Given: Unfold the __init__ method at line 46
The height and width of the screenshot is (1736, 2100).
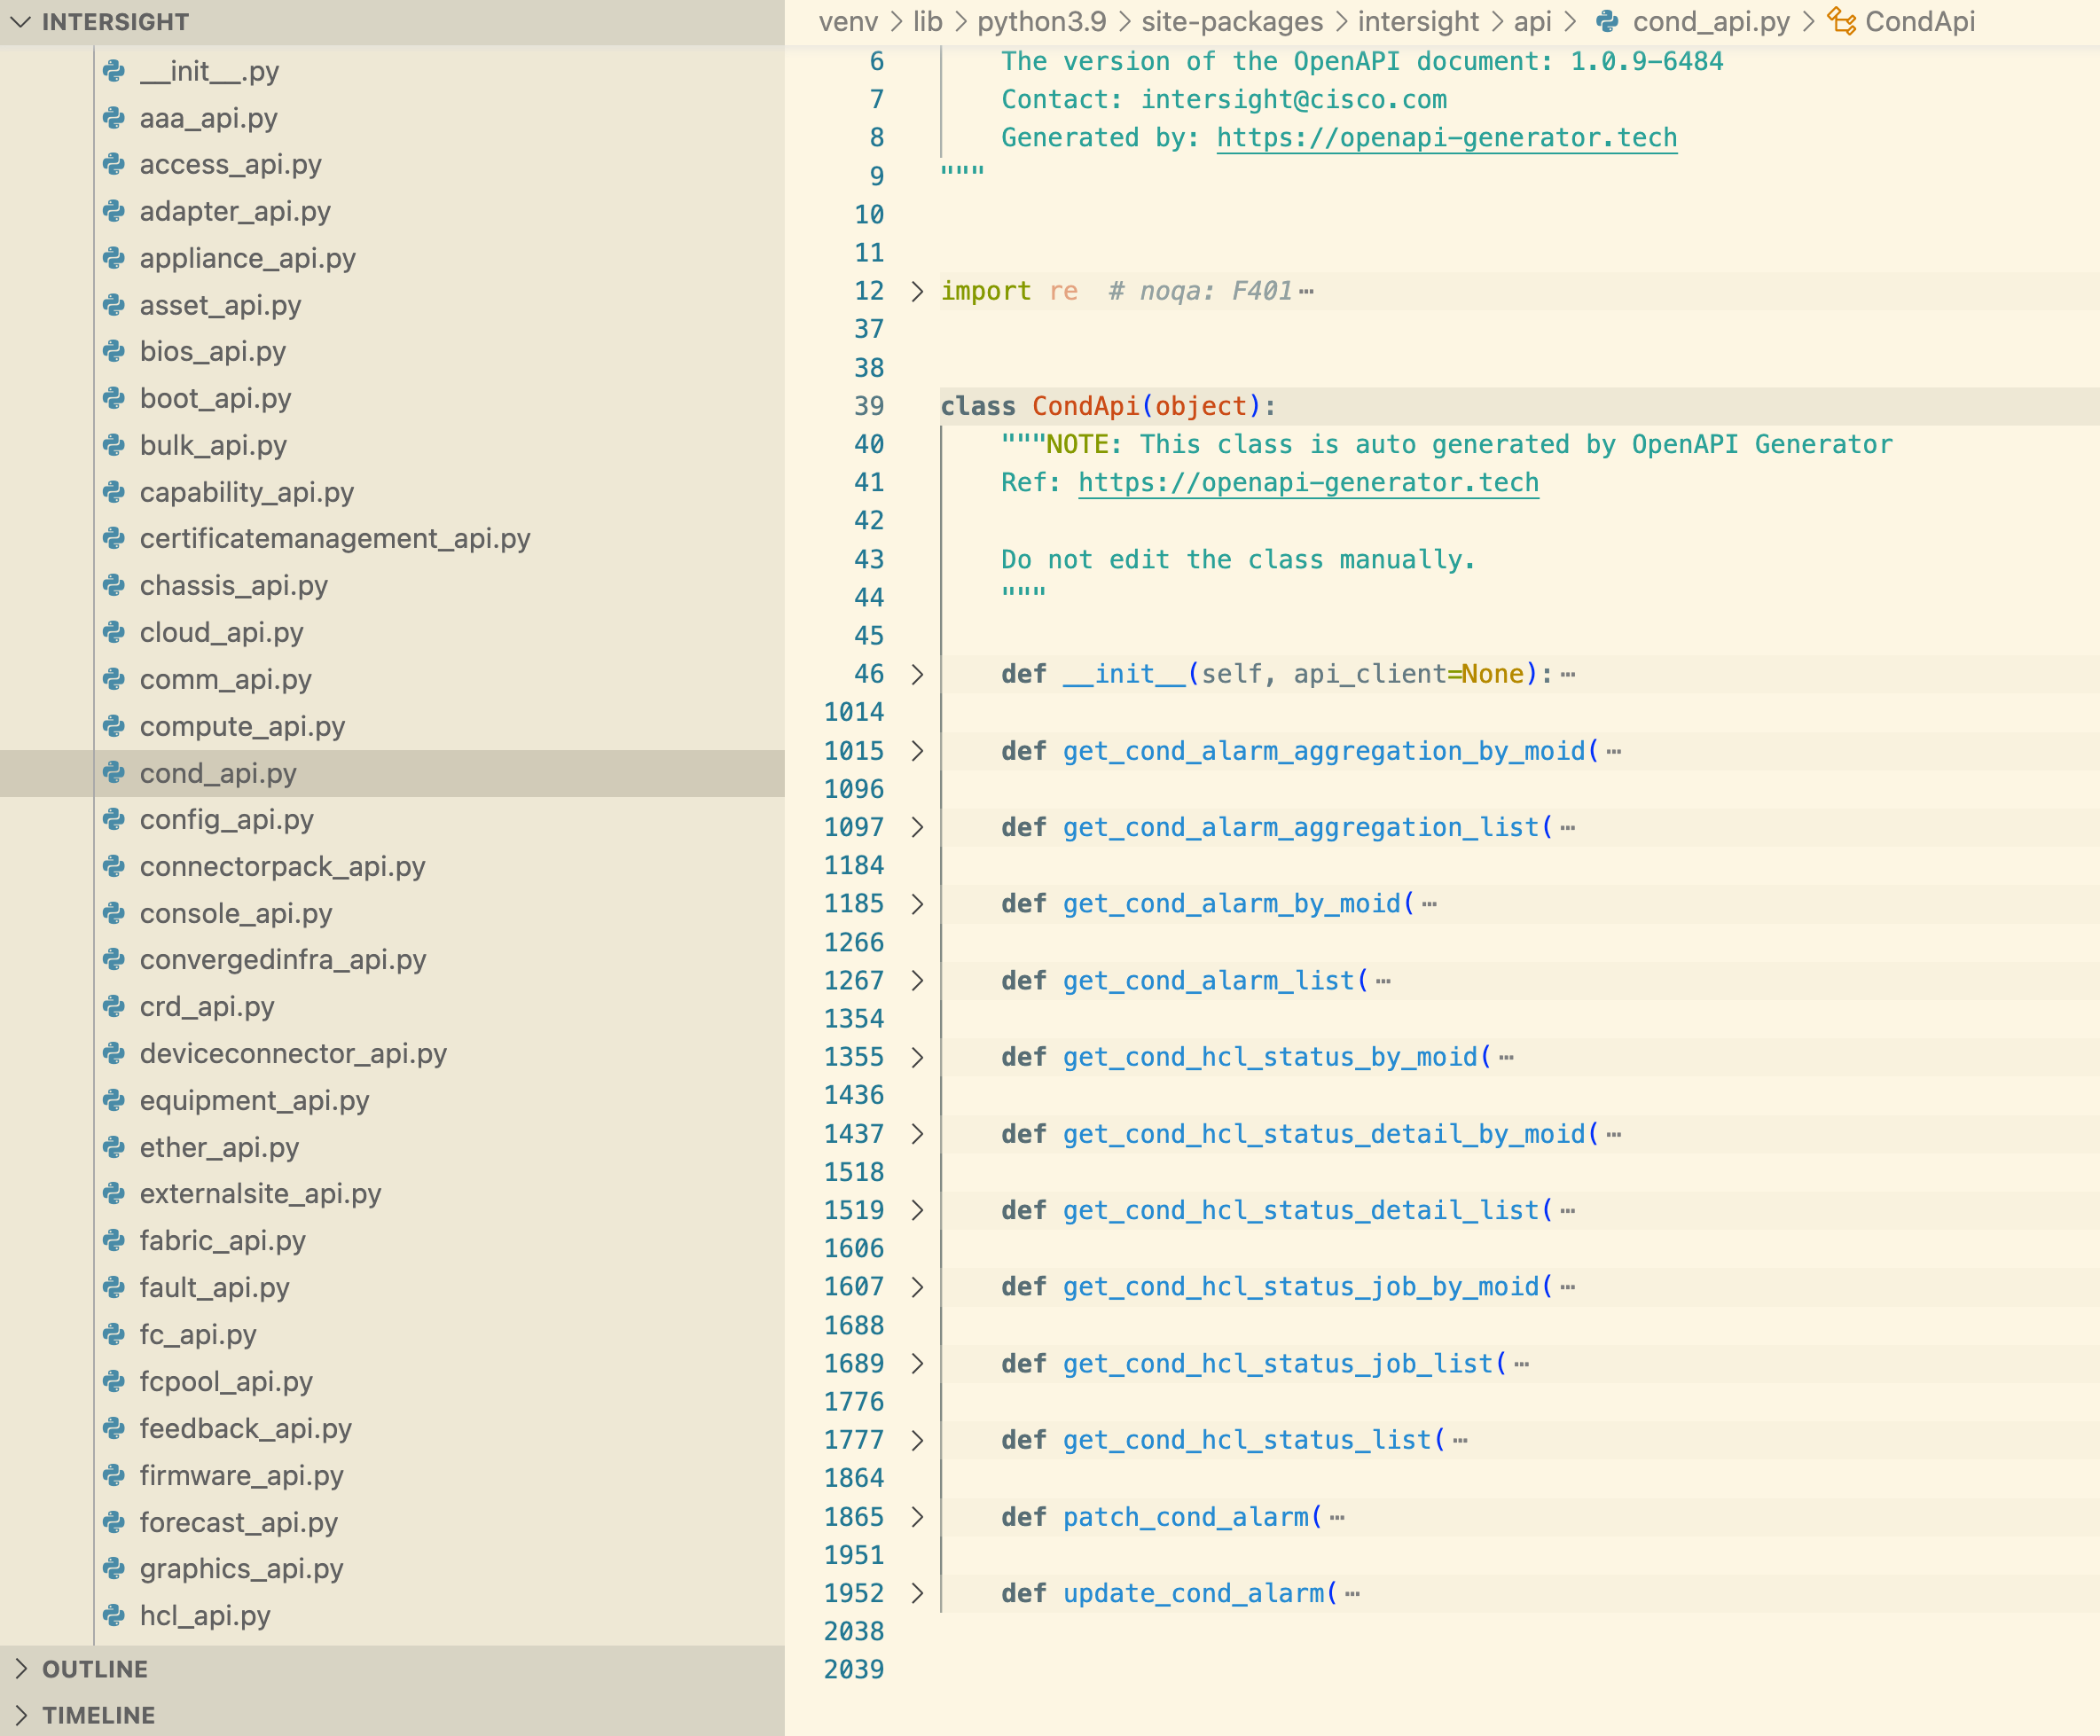Looking at the screenshot, I should click(x=917, y=674).
